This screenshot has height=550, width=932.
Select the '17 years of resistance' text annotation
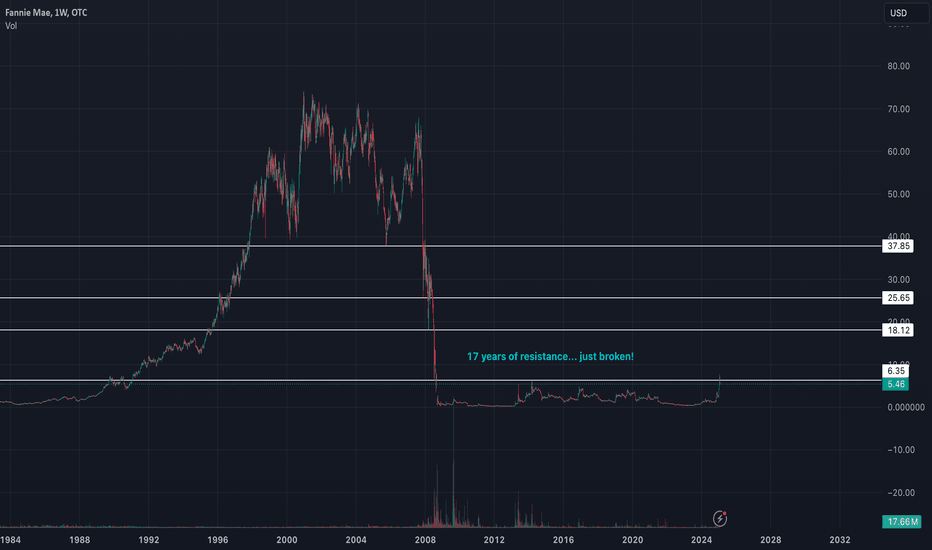click(x=550, y=356)
